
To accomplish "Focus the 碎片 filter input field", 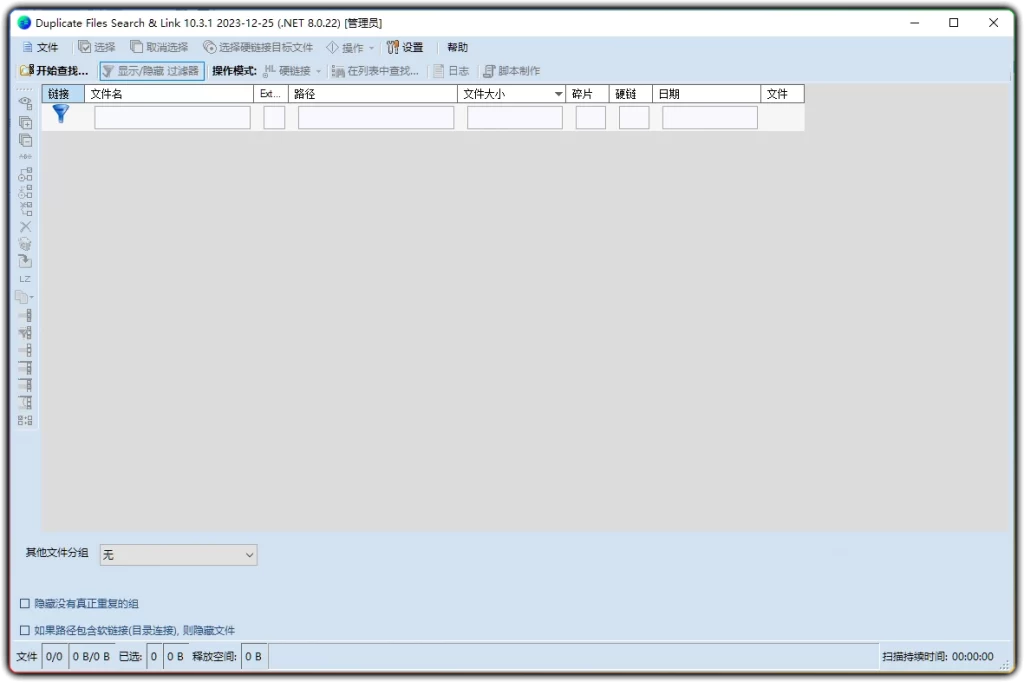I will pyautogui.click(x=591, y=118).
